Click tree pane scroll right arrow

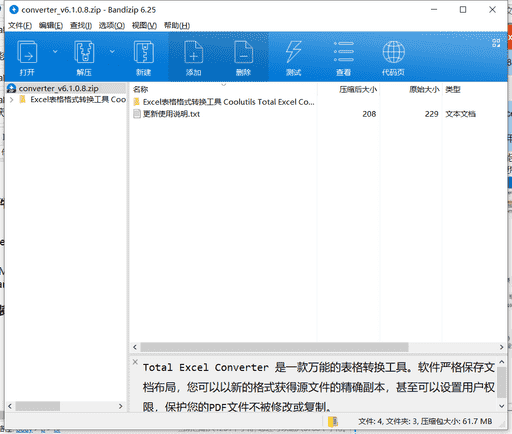(x=121, y=406)
